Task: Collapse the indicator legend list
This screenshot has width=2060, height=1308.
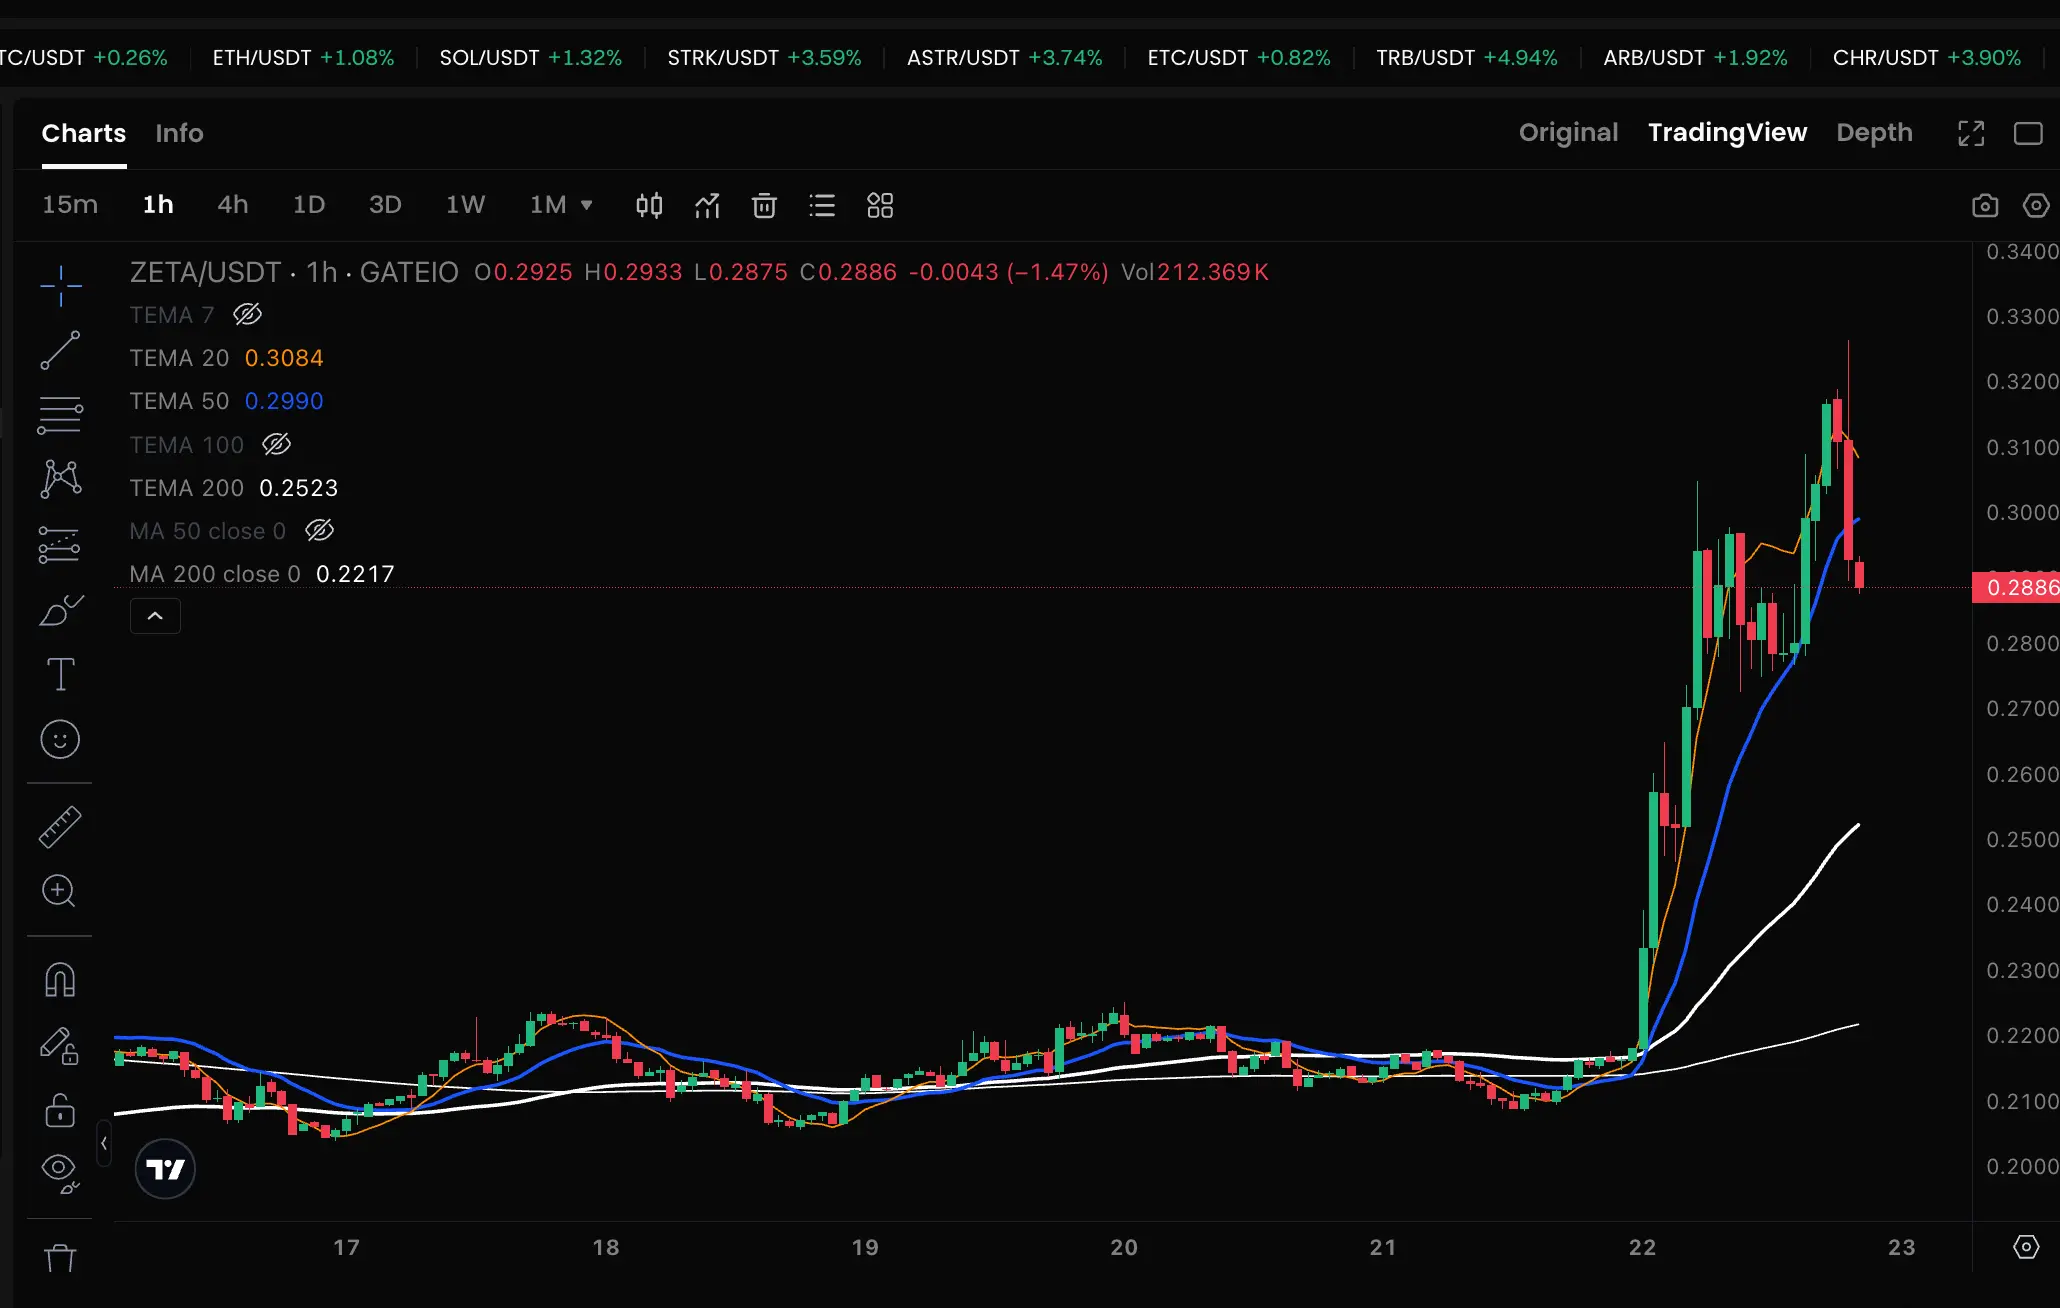Action: 155,616
